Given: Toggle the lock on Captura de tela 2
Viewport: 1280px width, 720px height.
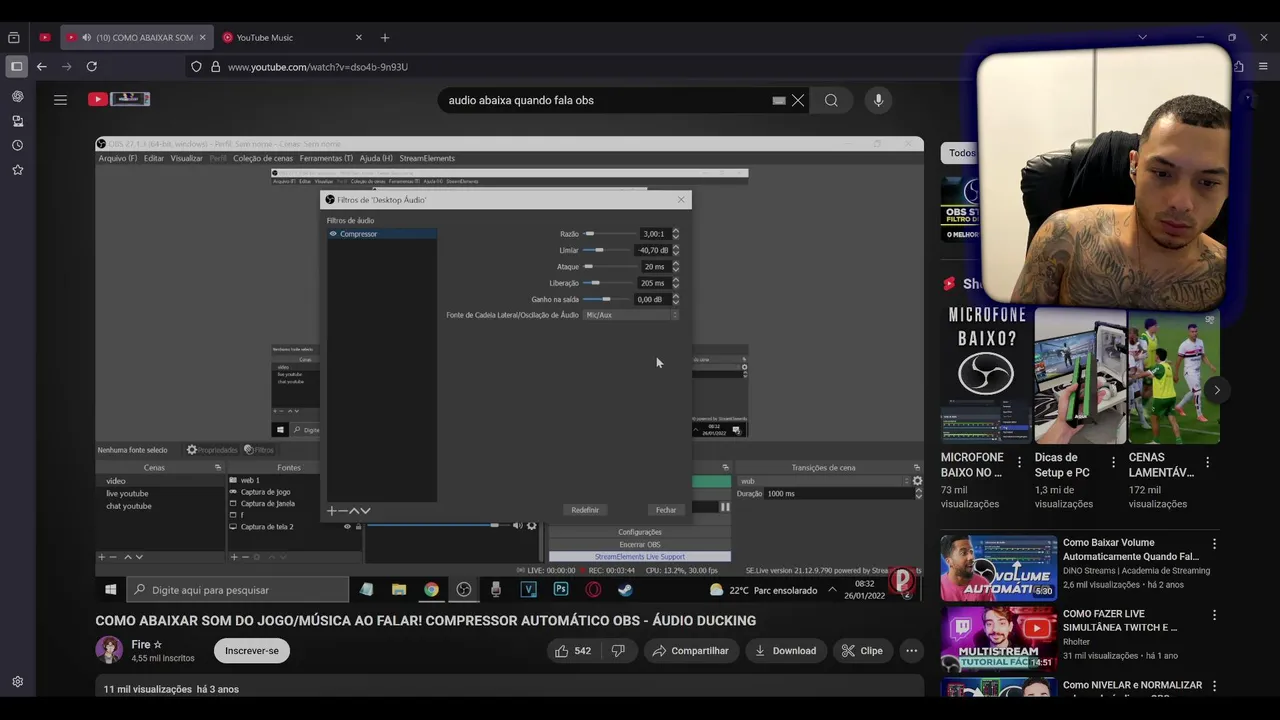Looking at the screenshot, I should pyautogui.click(x=358, y=526).
